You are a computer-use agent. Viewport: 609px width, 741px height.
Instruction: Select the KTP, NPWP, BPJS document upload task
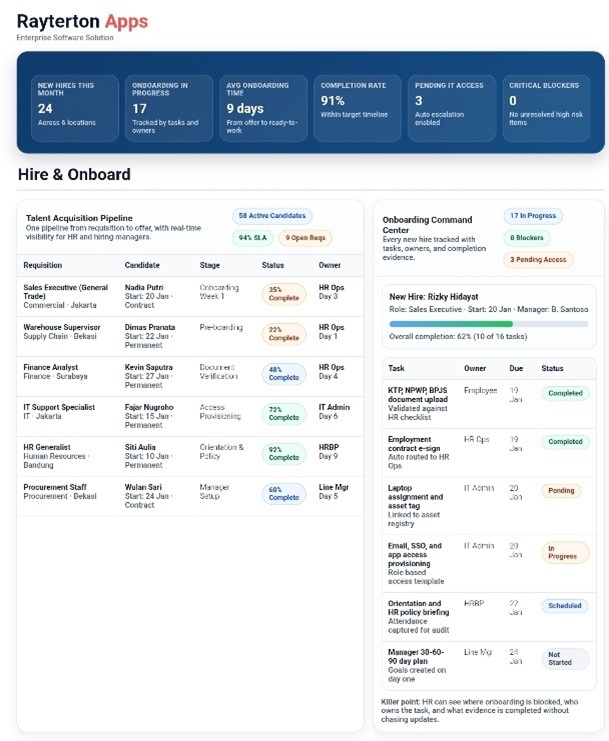(418, 395)
